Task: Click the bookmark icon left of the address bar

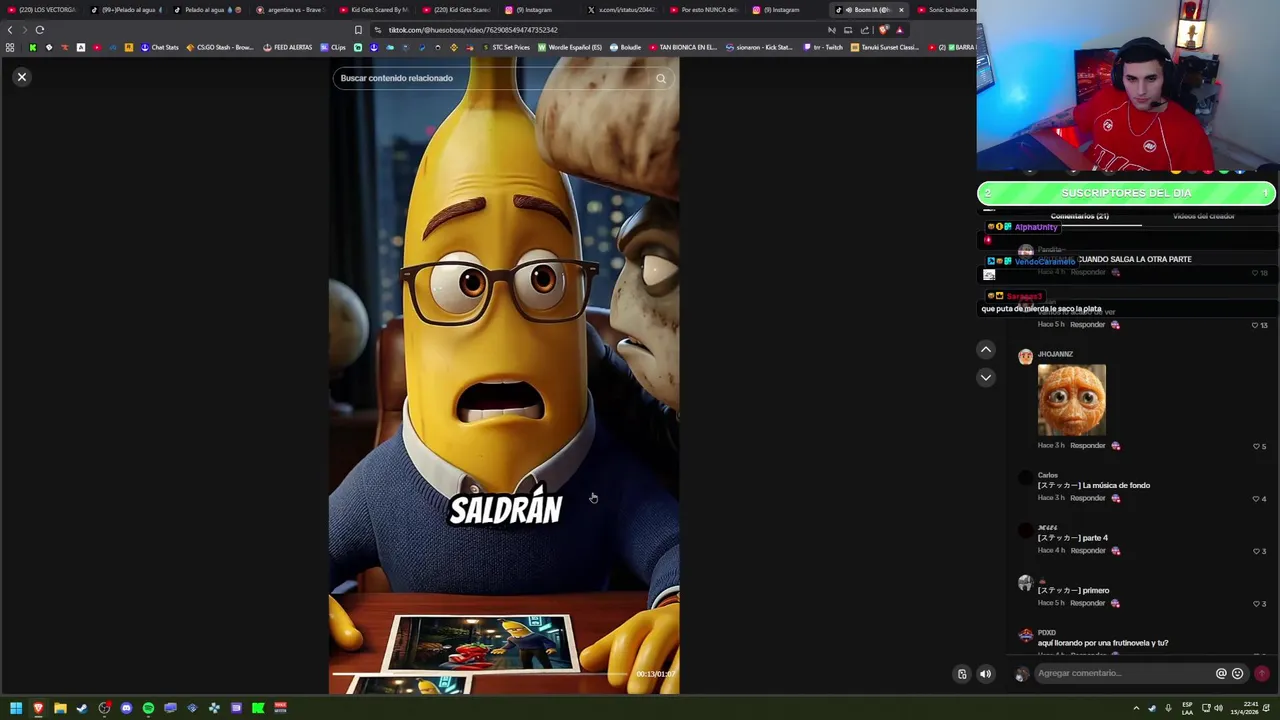Action: tap(358, 30)
